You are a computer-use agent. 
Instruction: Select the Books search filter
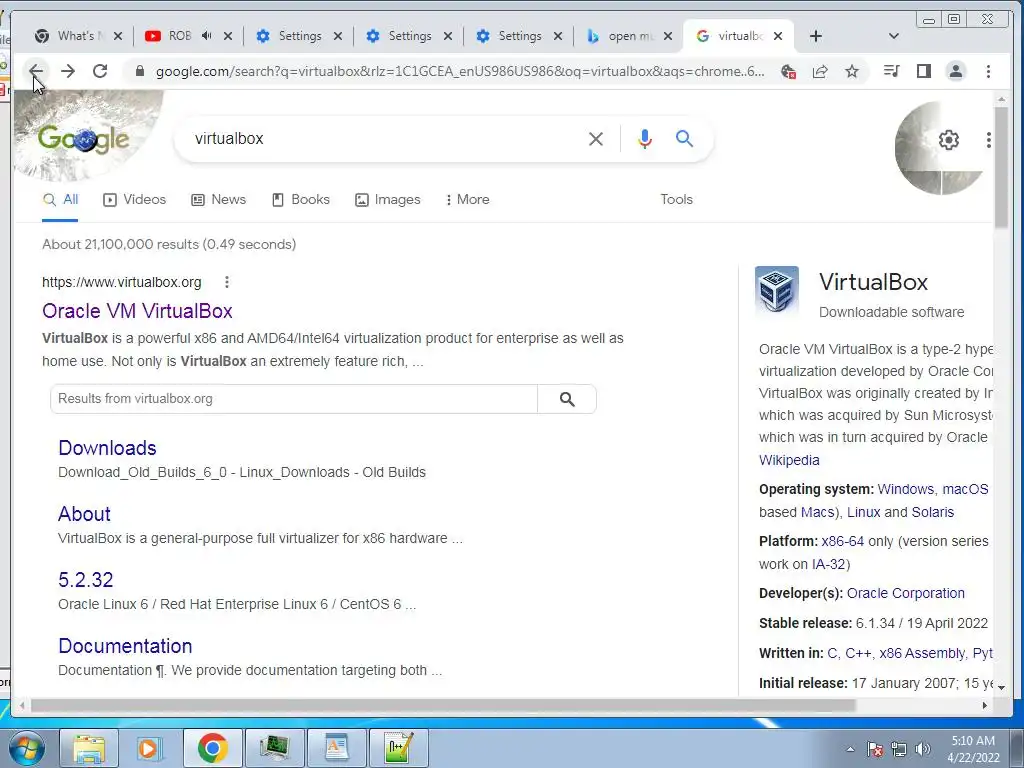click(300, 200)
